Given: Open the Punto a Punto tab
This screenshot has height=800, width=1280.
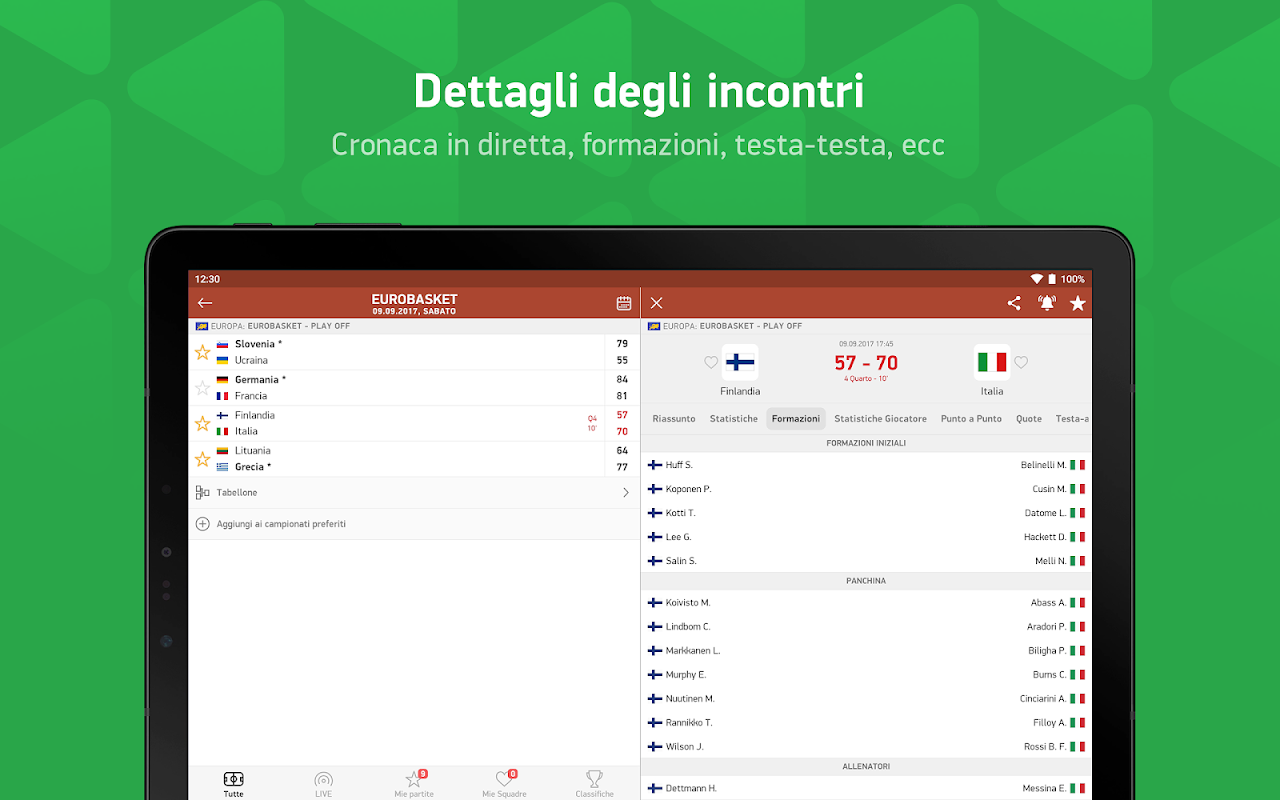Looking at the screenshot, I should click(x=971, y=418).
